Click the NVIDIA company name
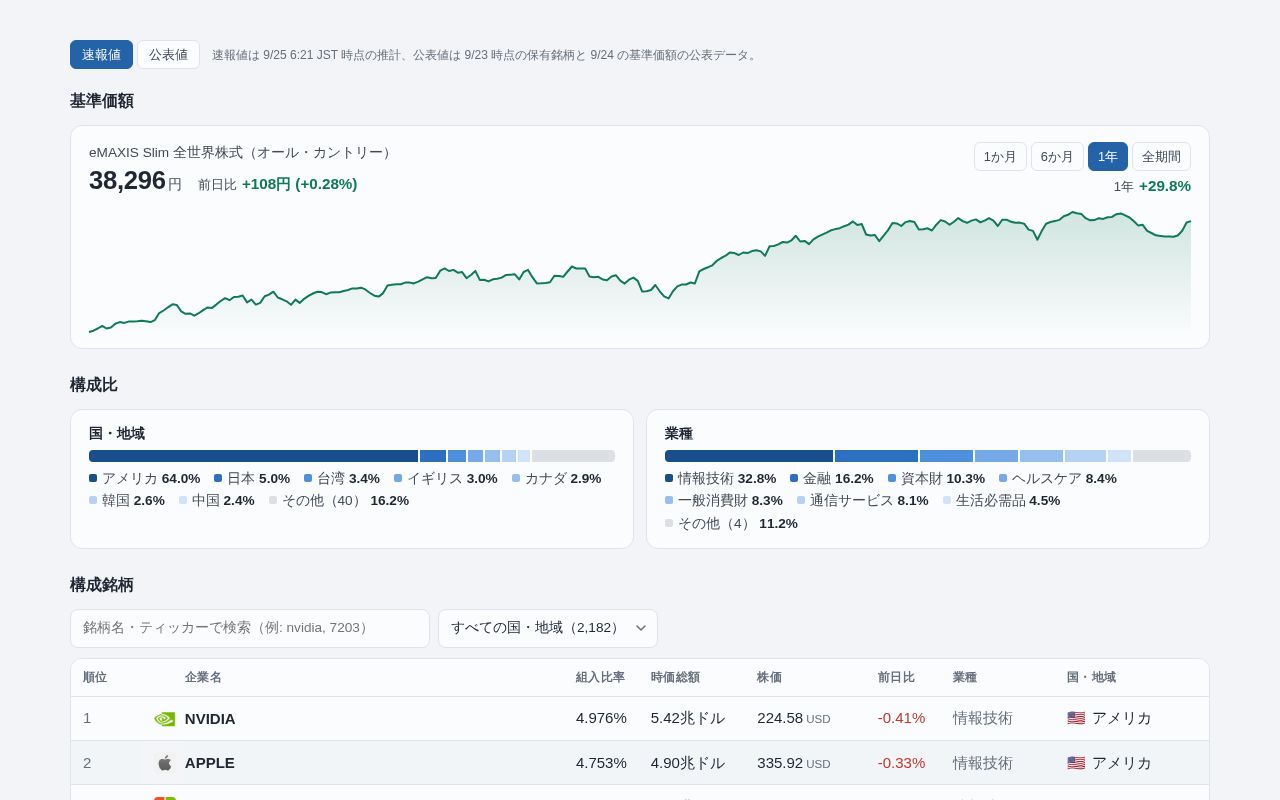Viewport: 1280px width, 800px height. (x=210, y=719)
